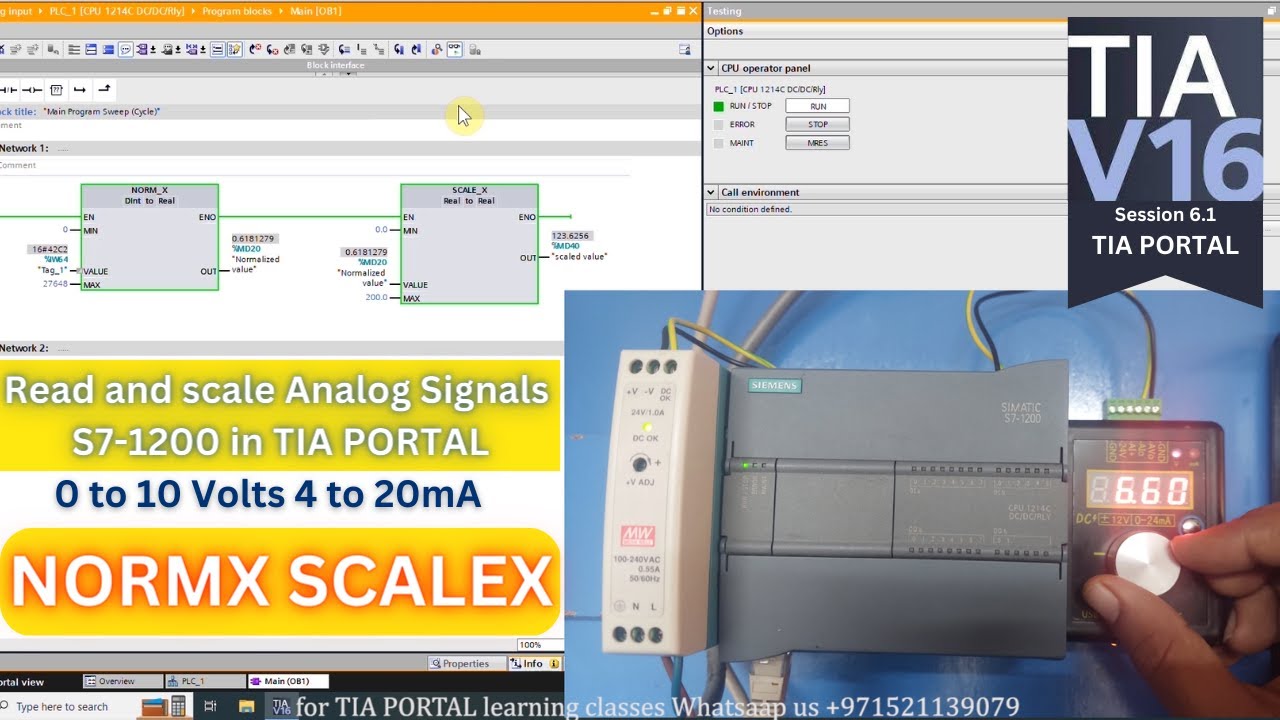This screenshot has height=720, width=1280.
Task: Click the Testing pane title
Action: tap(724, 11)
